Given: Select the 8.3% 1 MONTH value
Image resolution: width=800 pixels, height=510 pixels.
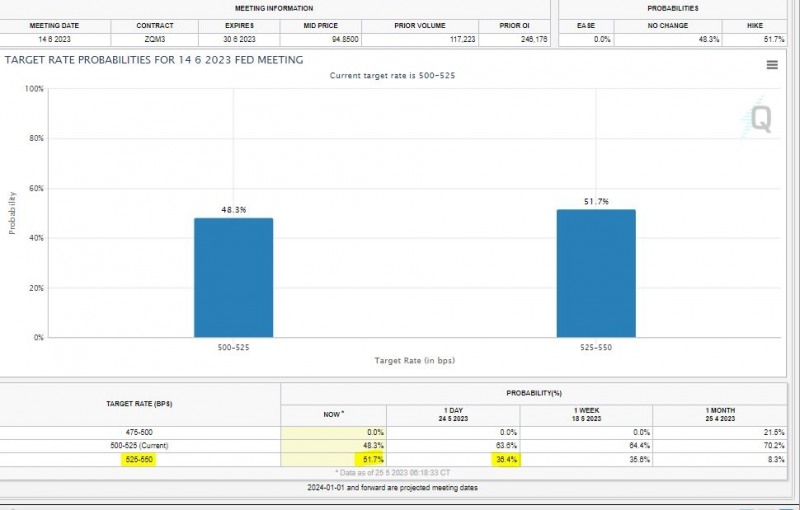Looking at the screenshot, I should click(x=776, y=460).
